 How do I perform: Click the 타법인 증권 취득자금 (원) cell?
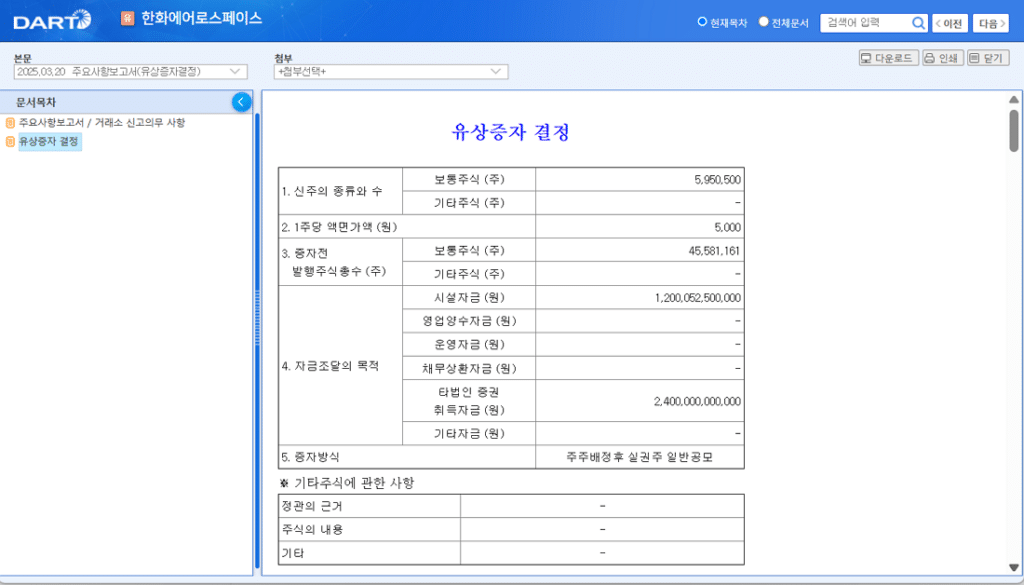[x=469, y=401]
